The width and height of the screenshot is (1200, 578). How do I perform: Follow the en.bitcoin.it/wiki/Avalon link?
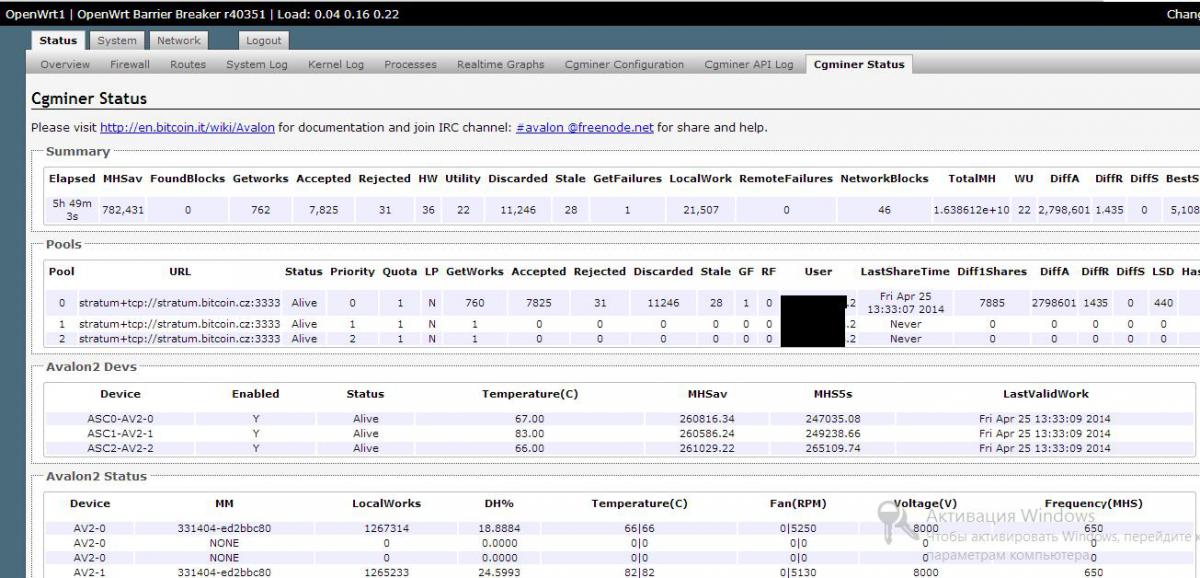pyautogui.click(x=187, y=127)
